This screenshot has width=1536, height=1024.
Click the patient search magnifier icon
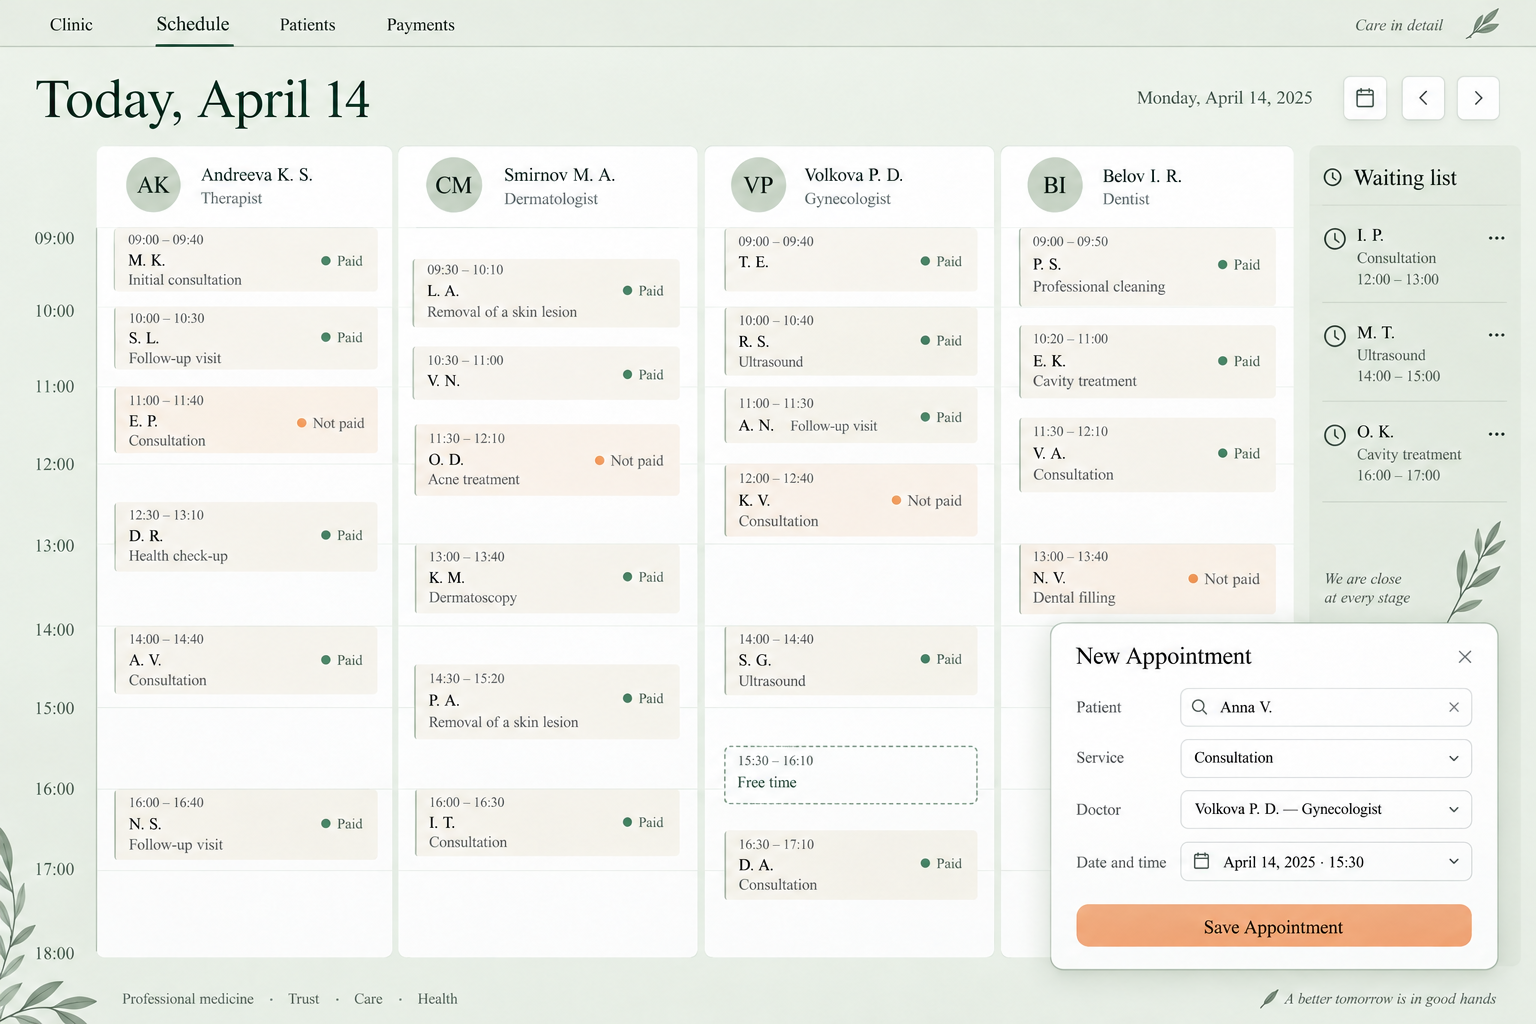tap(1199, 707)
